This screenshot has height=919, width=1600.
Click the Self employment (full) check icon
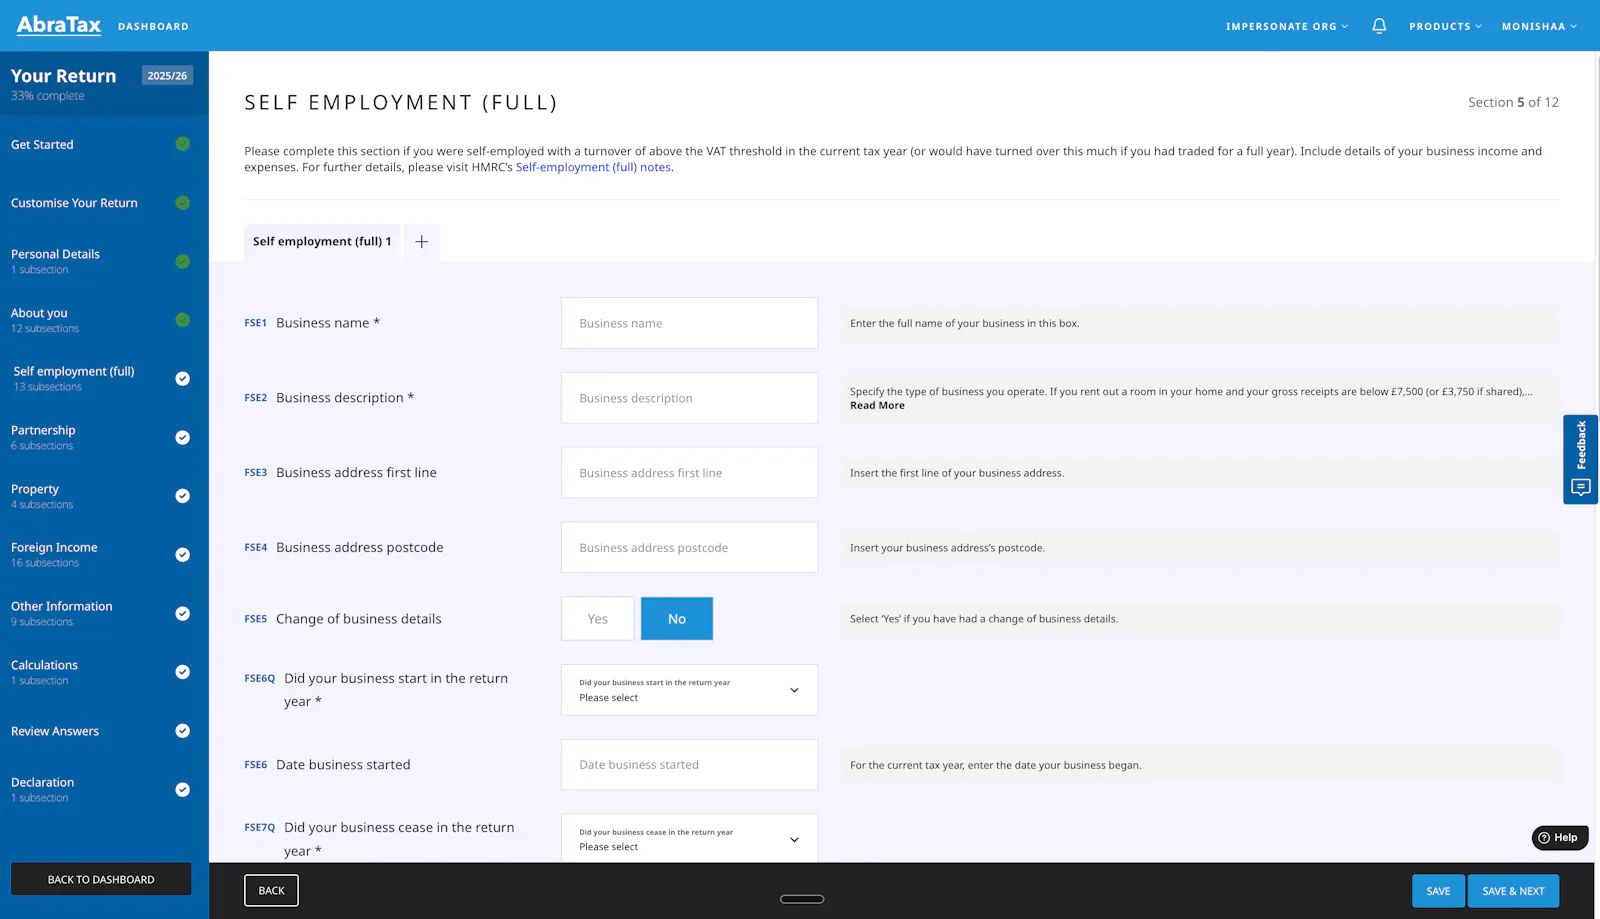point(182,378)
